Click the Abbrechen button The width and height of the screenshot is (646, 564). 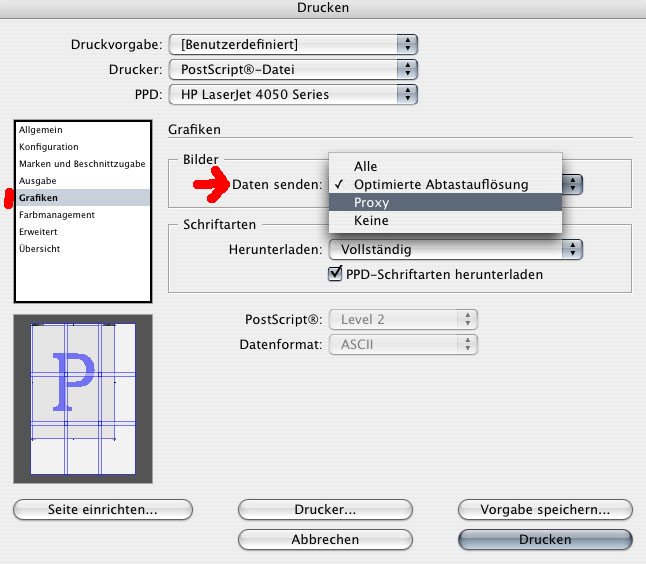(x=325, y=540)
